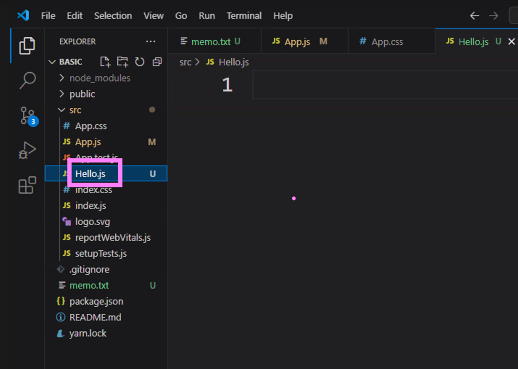Open the Selection menu
This screenshot has height=369, width=518.
point(113,16)
